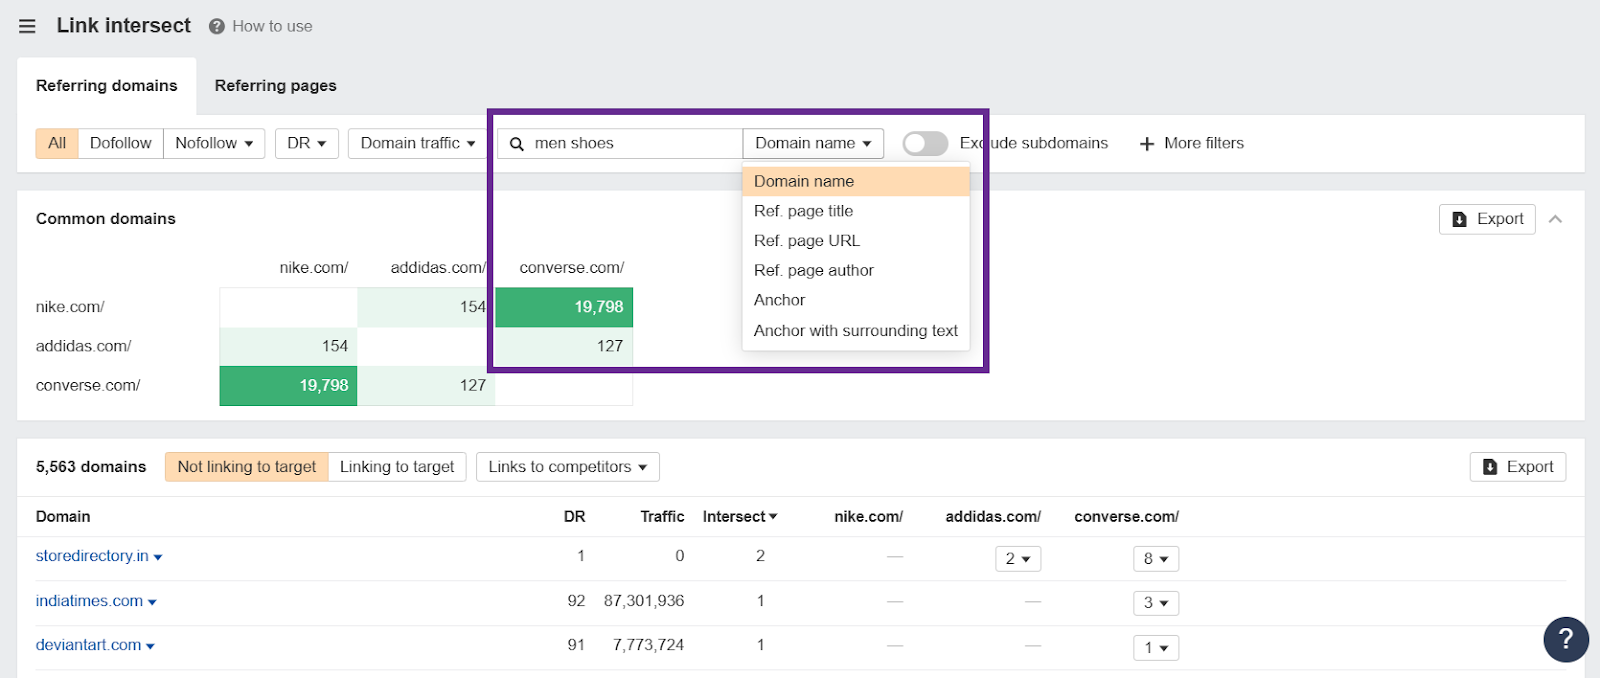This screenshot has width=1600, height=678.
Task: Choose Domain name option in dropdown list
Action: [x=856, y=181]
